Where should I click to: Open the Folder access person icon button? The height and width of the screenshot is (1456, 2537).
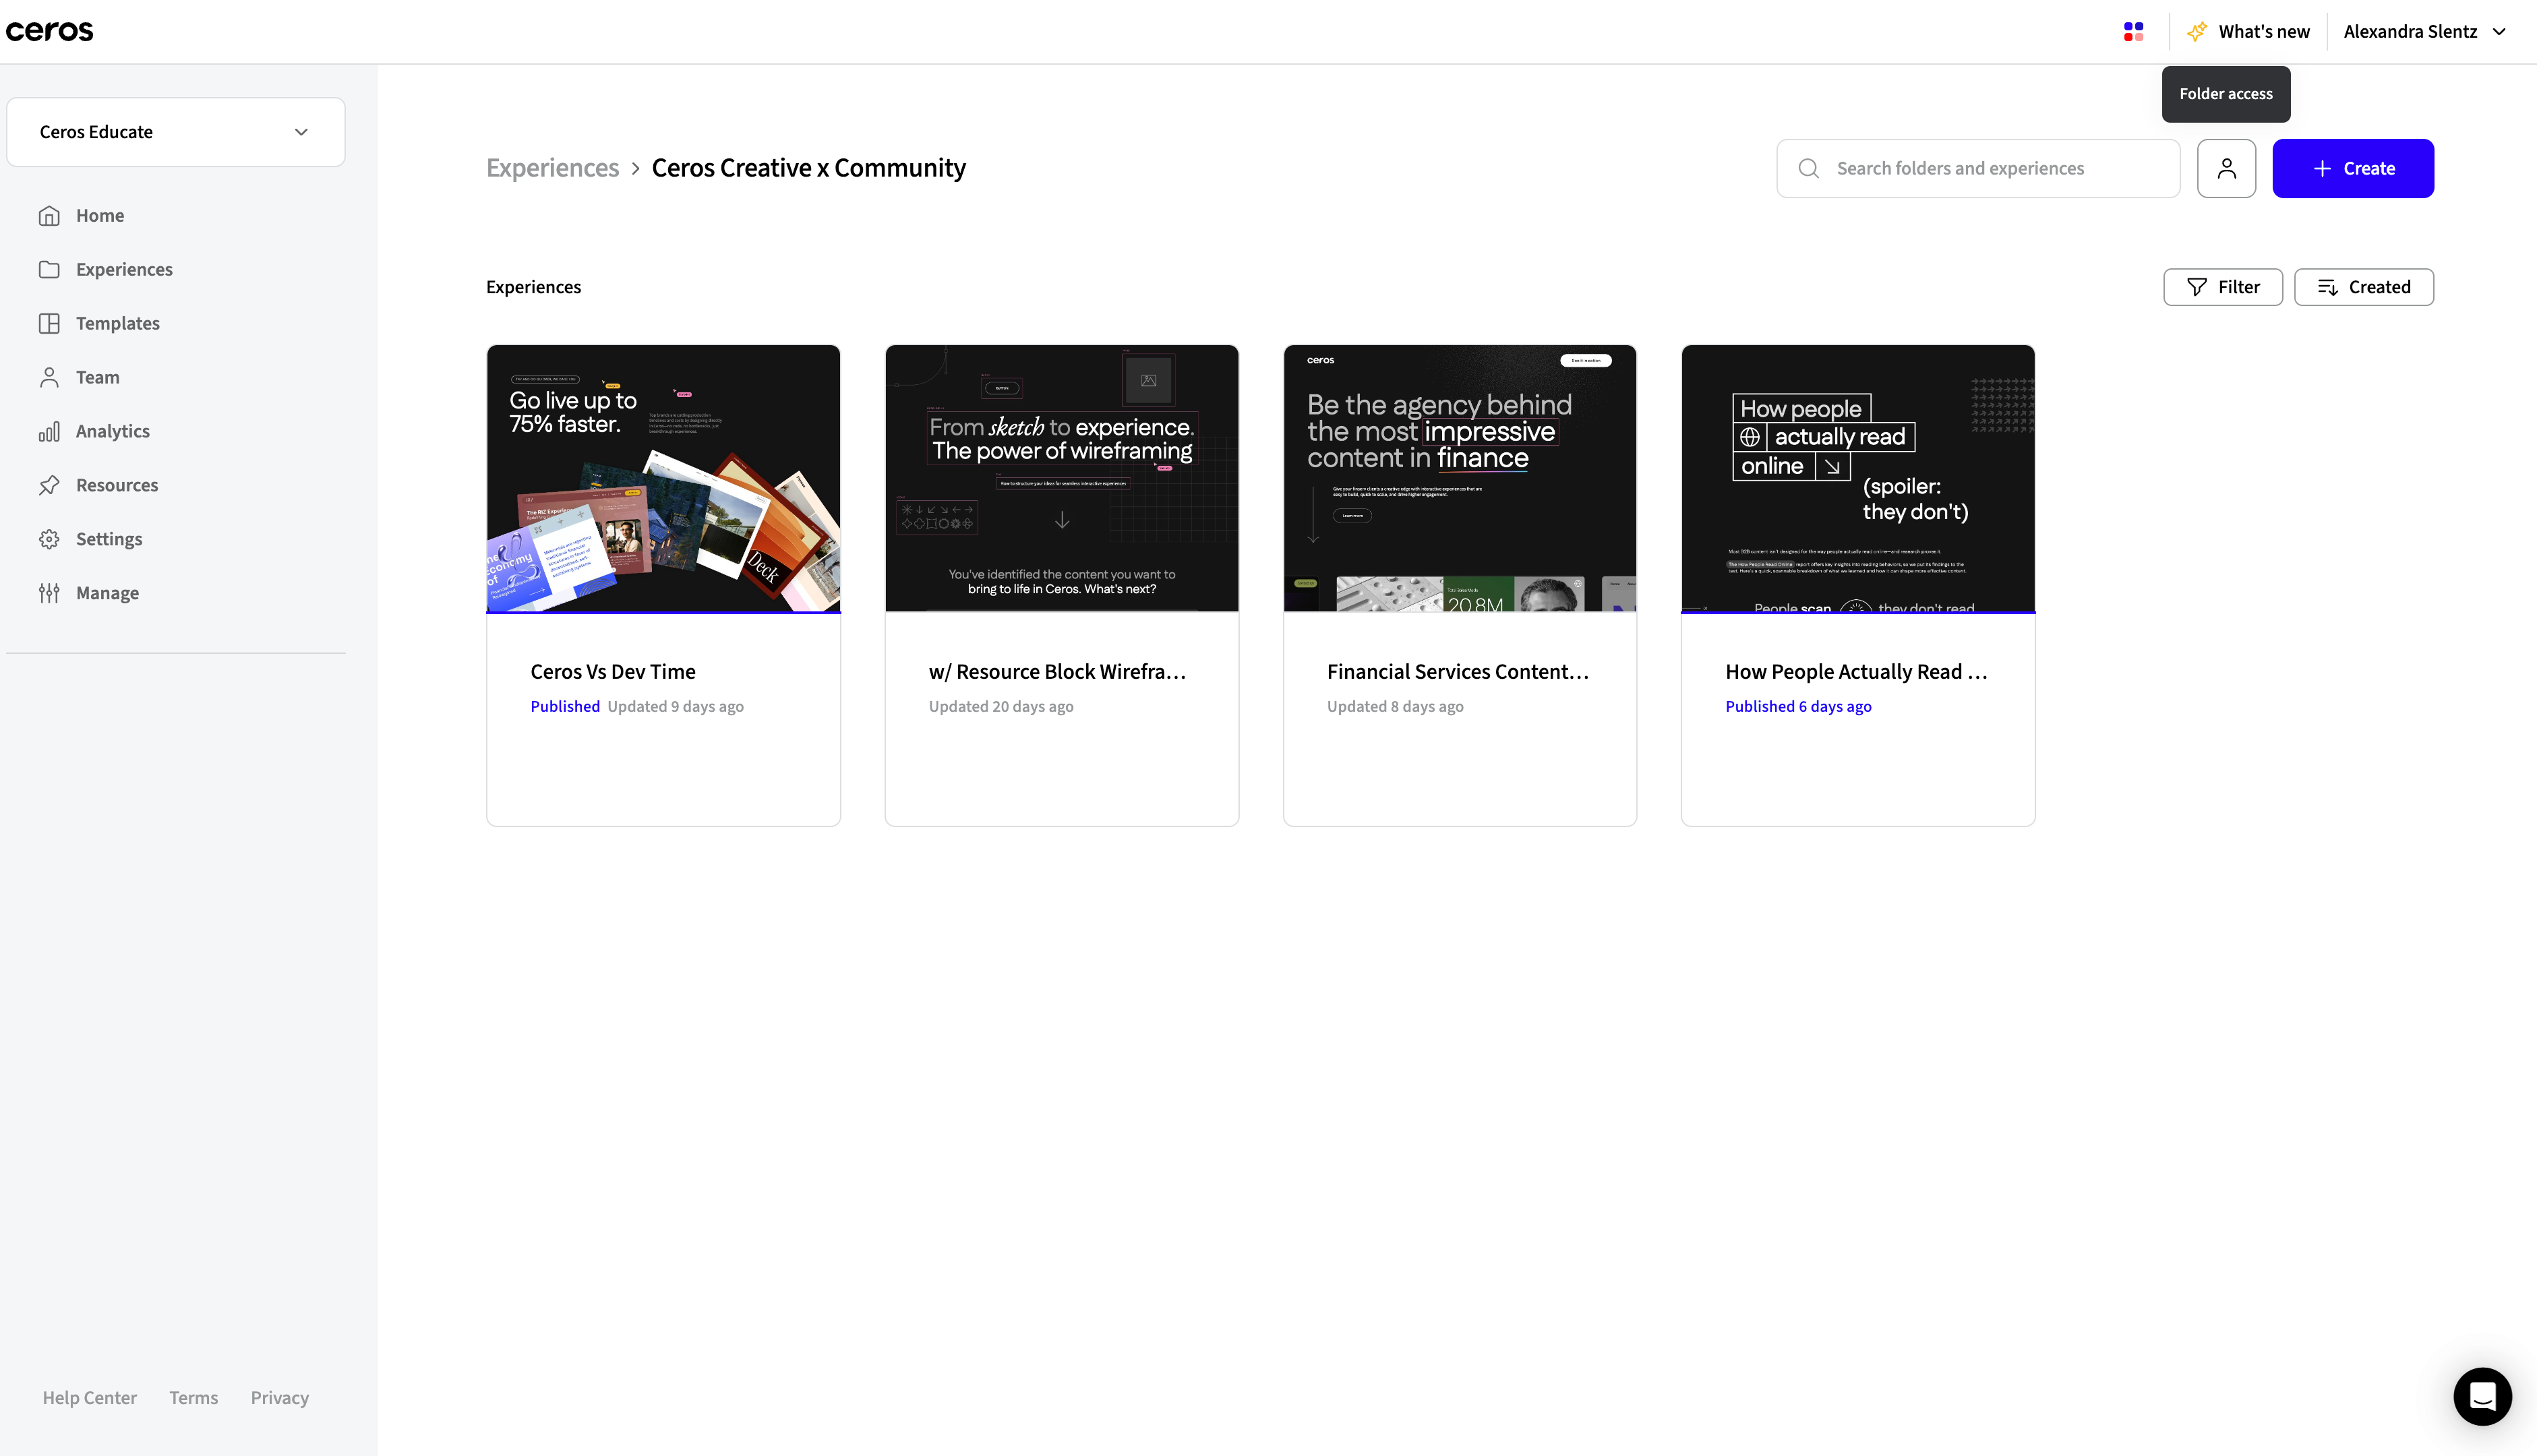tap(2226, 168)
